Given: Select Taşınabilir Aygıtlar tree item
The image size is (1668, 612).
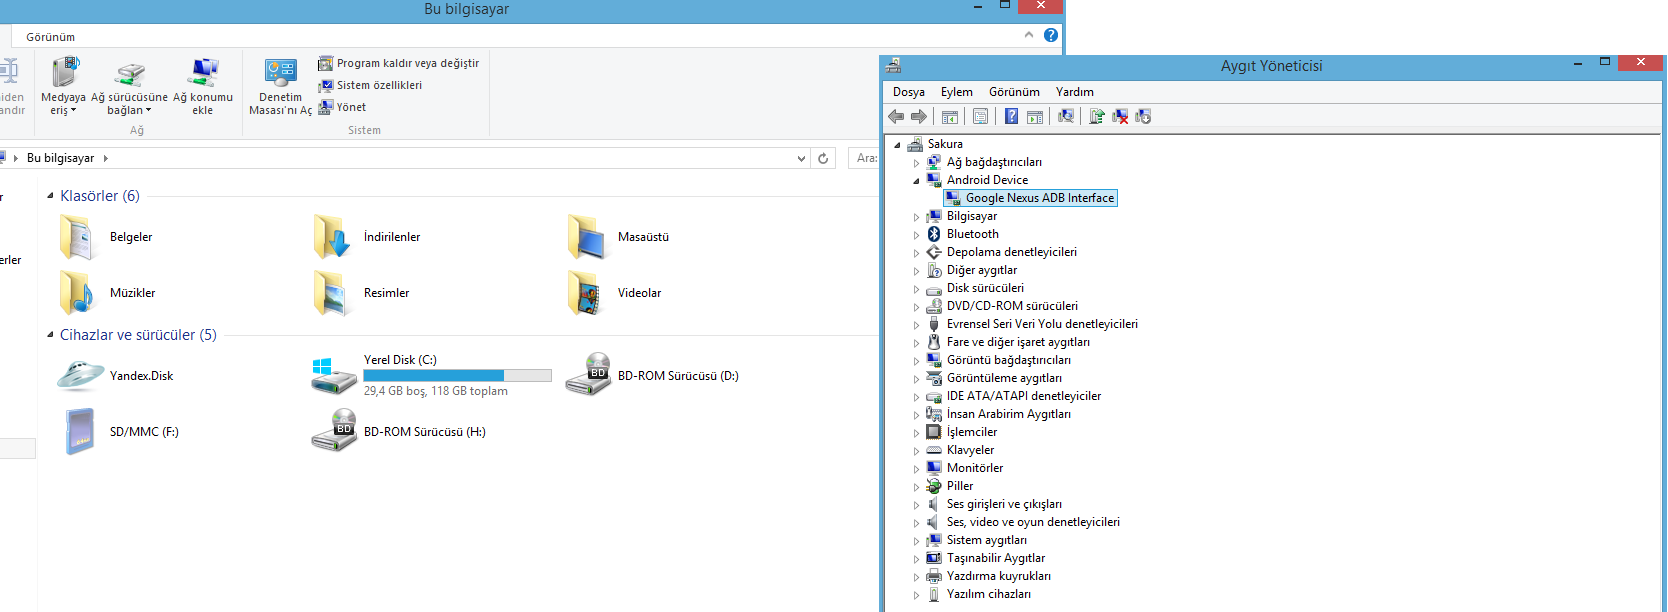Looking at the screenshot, I should click(996, 558).
